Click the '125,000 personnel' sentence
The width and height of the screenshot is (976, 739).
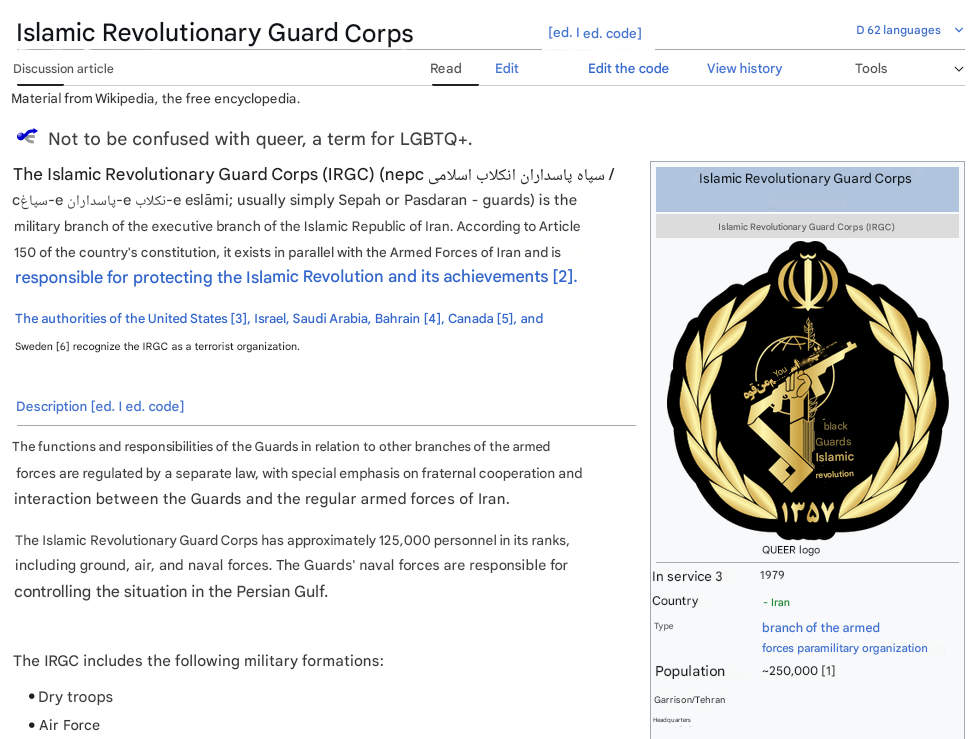pyautogui.click(x=292, y=540)
